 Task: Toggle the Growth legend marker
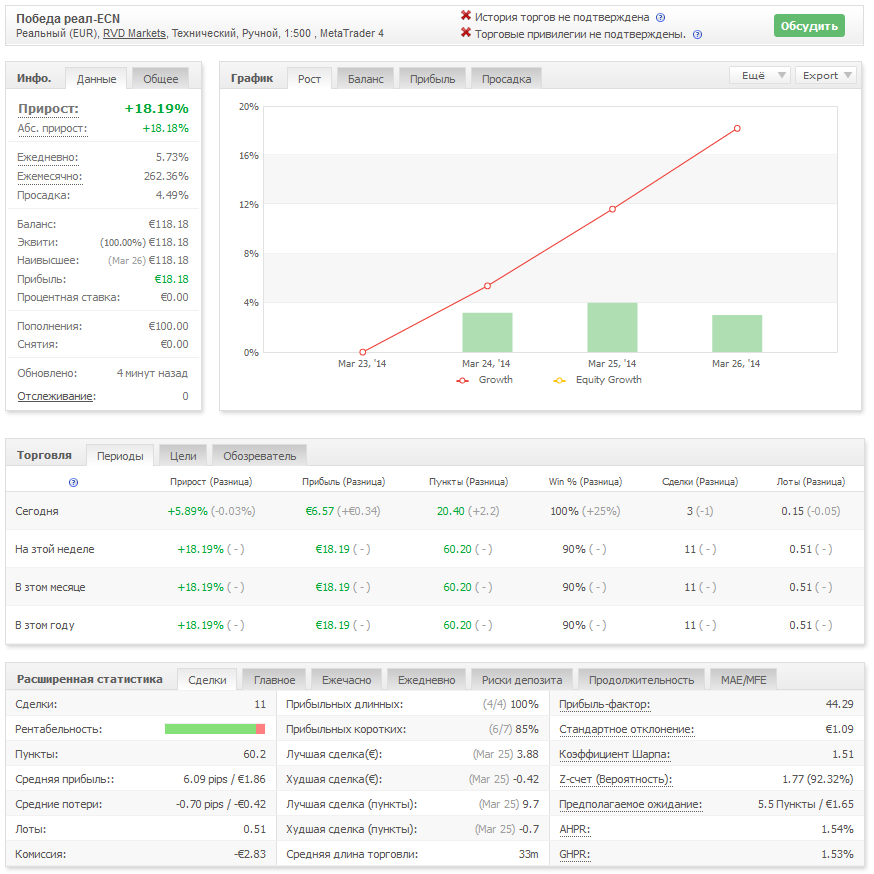(463, 381)
